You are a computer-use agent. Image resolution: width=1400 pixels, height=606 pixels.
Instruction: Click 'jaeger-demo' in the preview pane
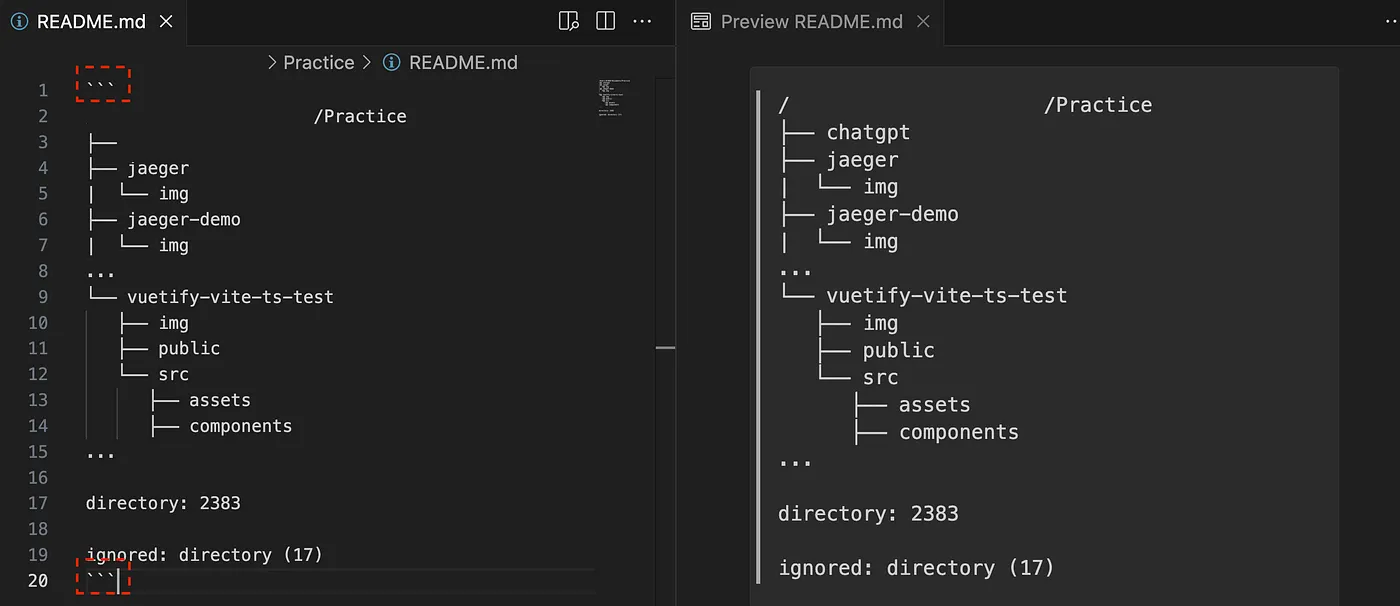coord(892,214)
